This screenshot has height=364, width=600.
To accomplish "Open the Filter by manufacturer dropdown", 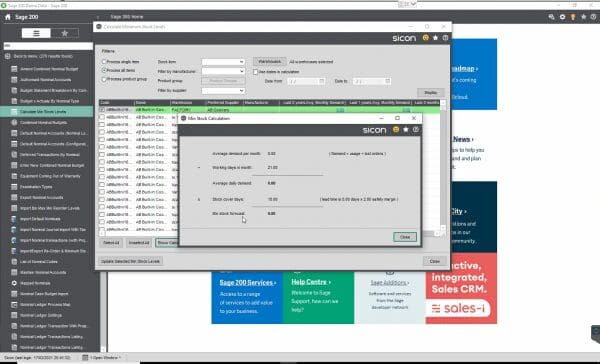I will point(223,71).
